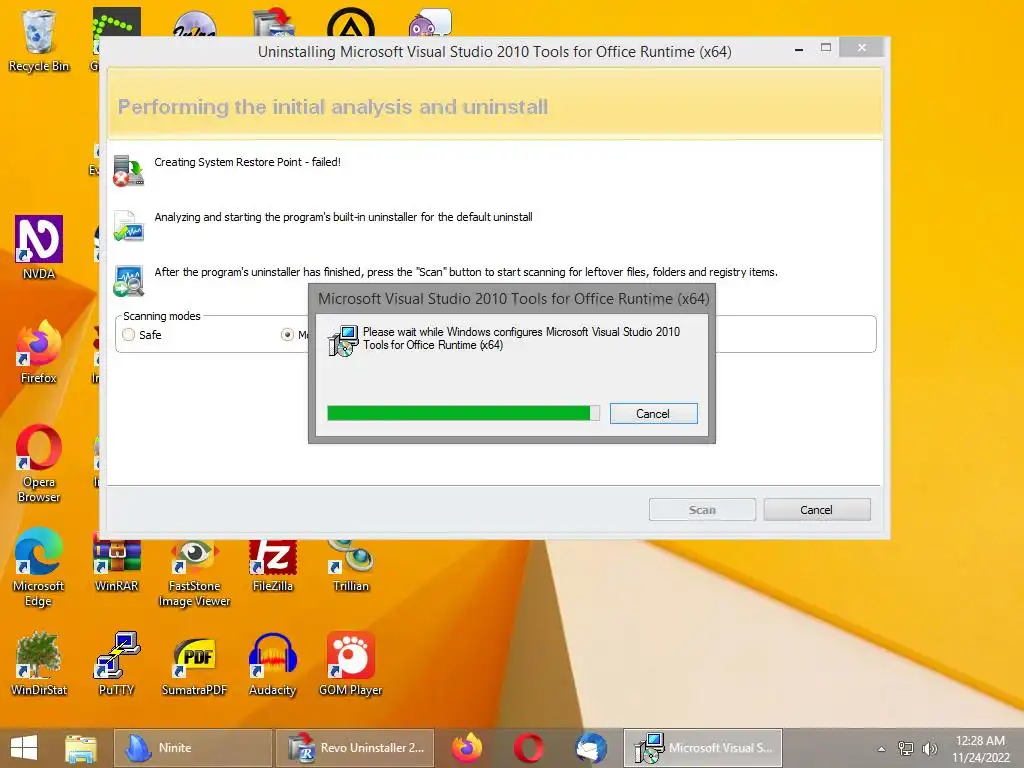Screen dimensions: 1024x768
Task: Click 'Performing the initial analysis and uninstall' heading
Action: (x=333, y=107)
